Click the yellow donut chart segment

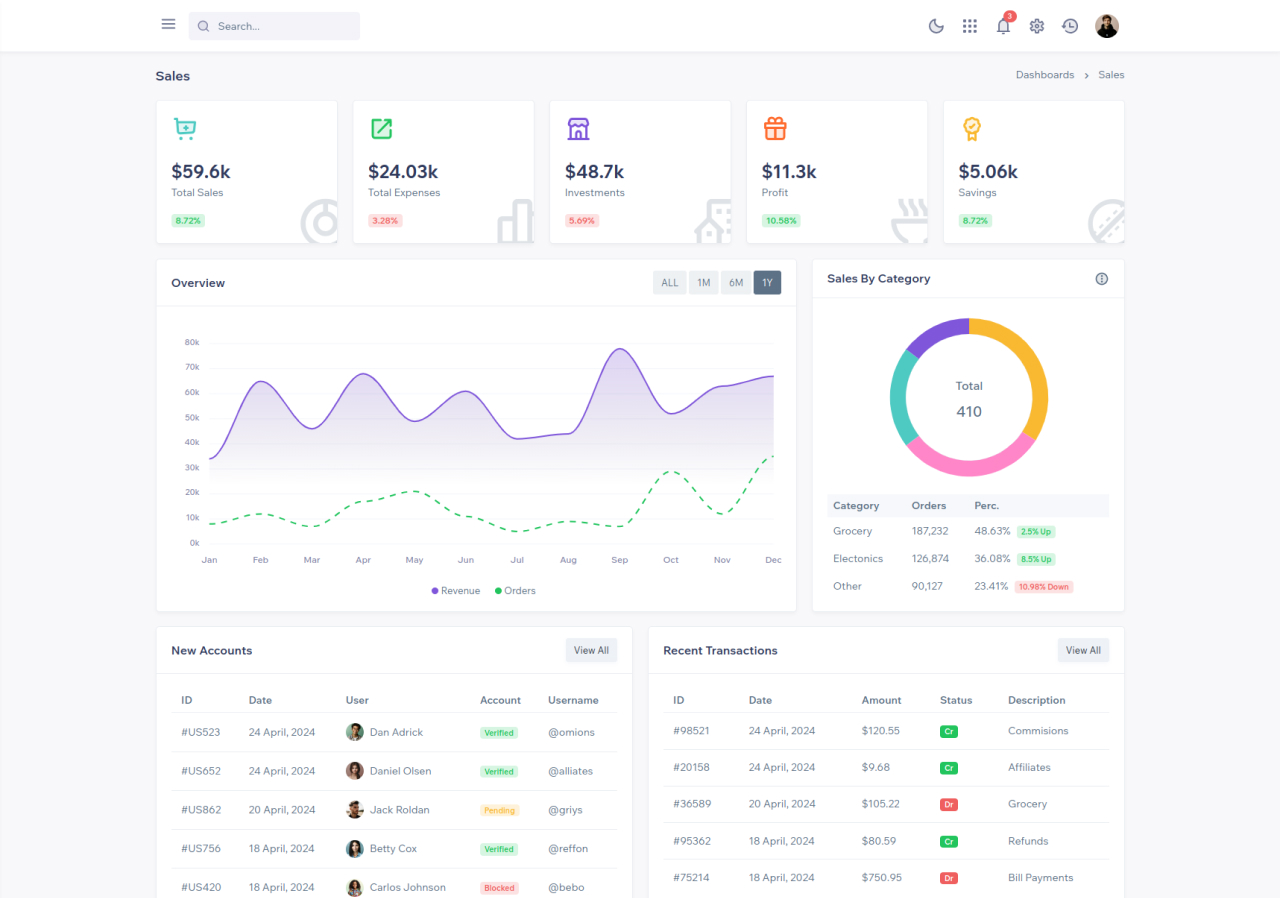click(x=1036, y=375)
